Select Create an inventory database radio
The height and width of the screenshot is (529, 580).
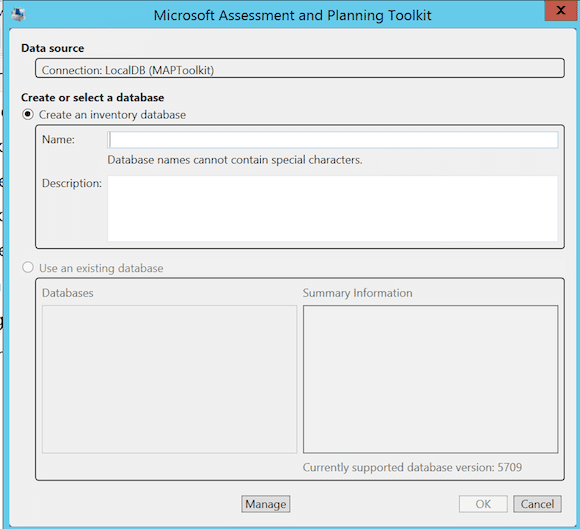tap(28, 115)
